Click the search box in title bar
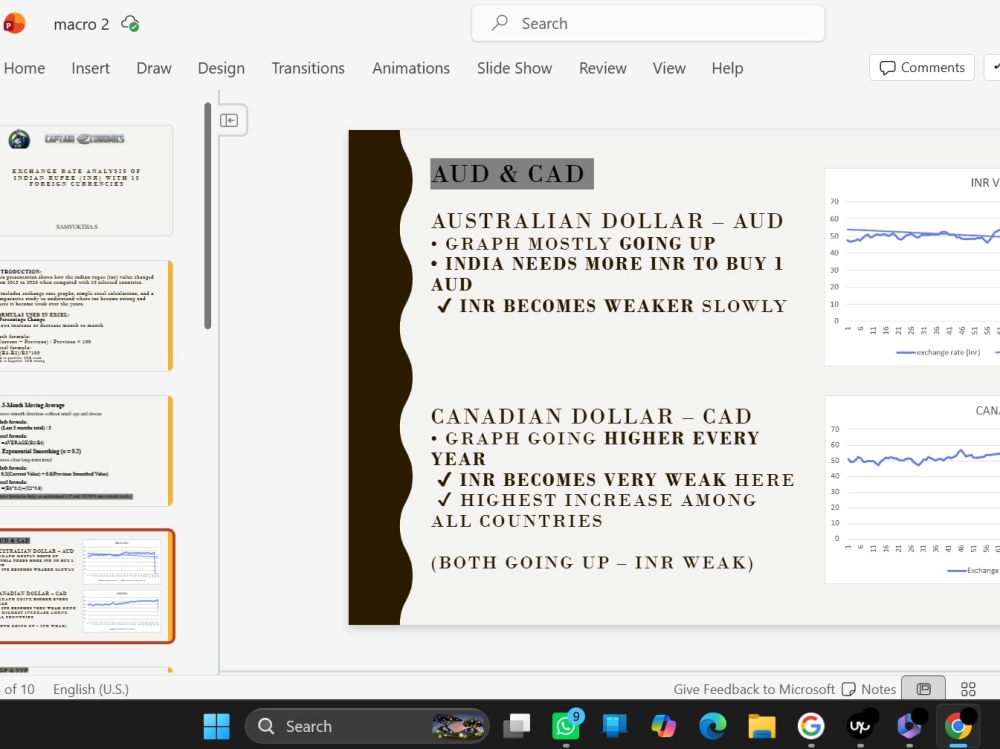 (x=648, y=24)
